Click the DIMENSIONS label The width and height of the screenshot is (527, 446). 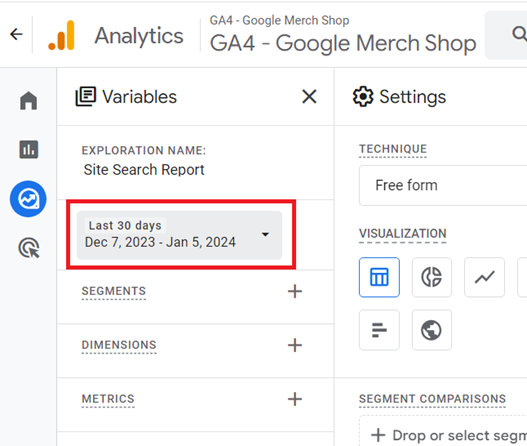pyautogui.click(x=119, y=345)
